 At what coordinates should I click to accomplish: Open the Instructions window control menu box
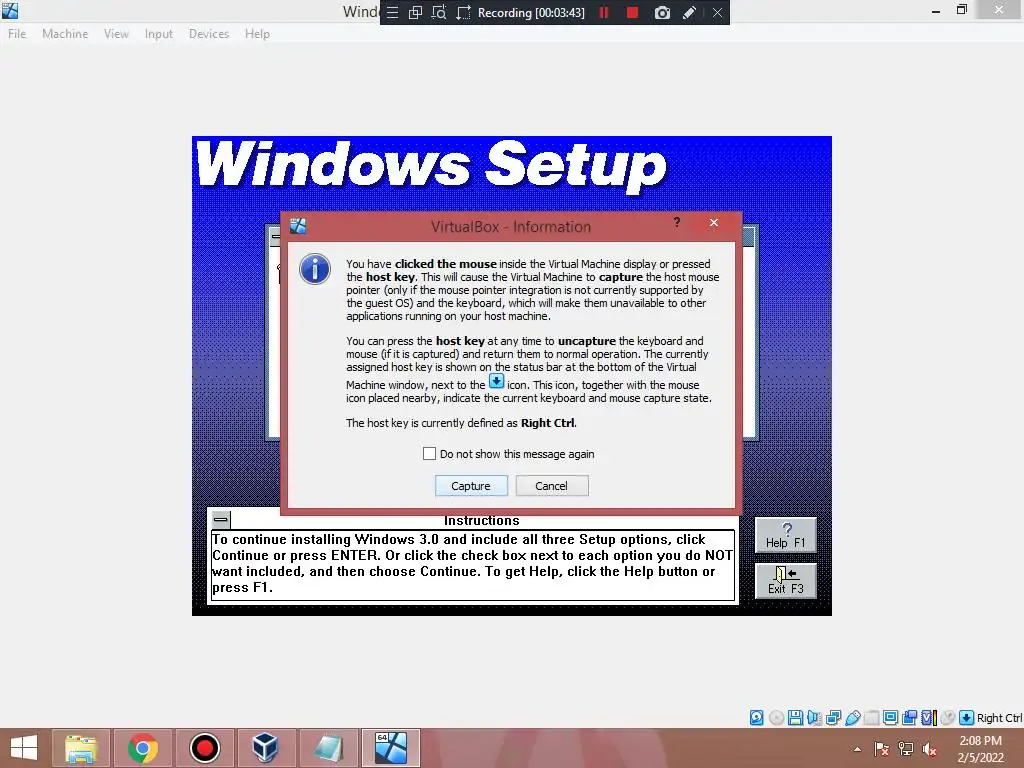(x=221, y=520)
